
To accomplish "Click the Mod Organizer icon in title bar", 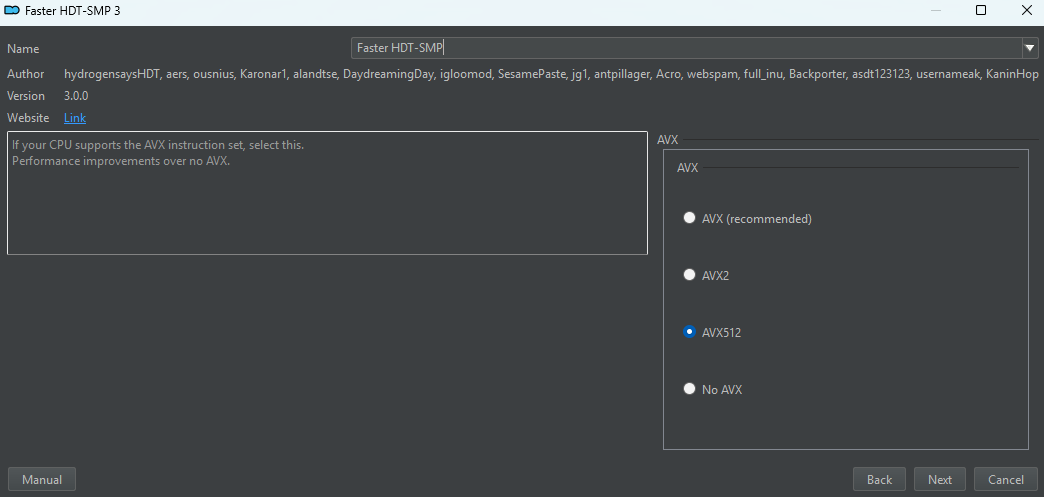I will point(13,11).
